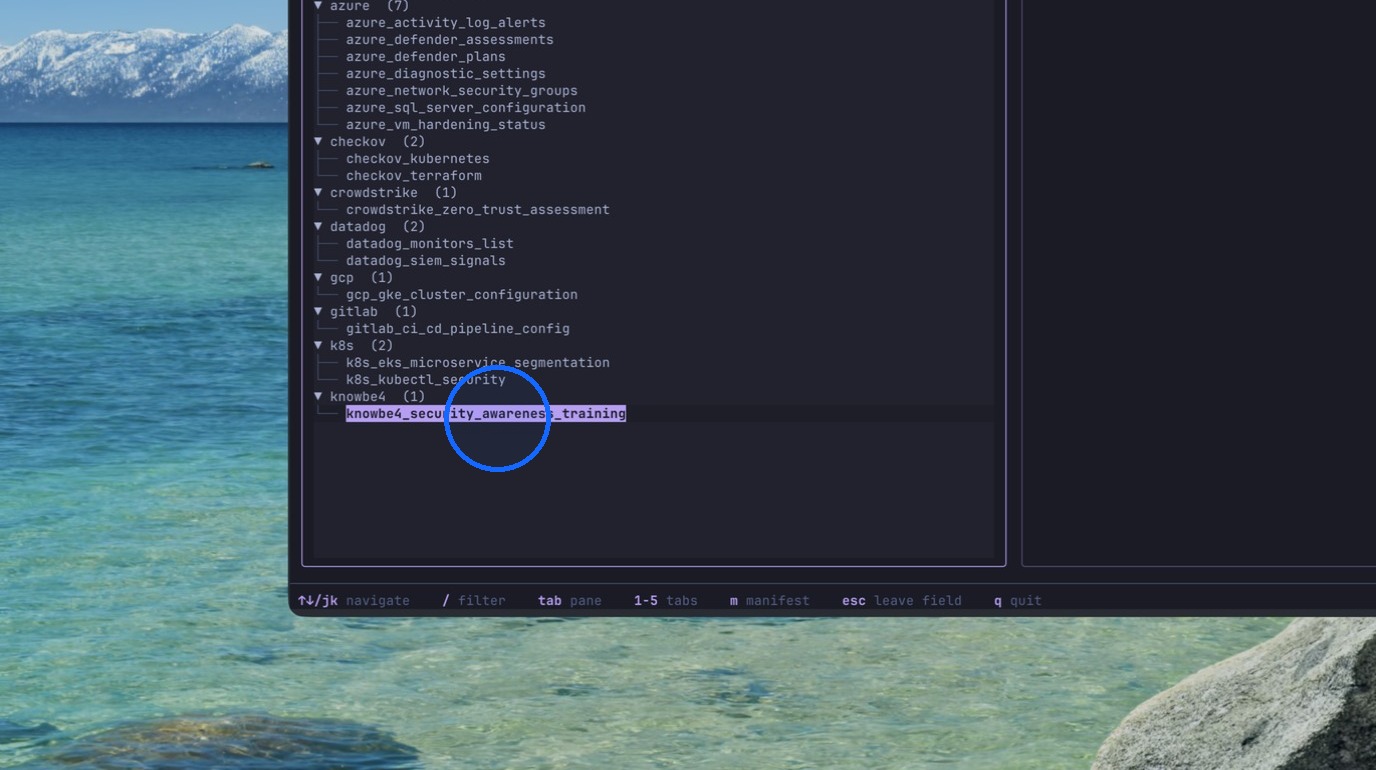Select azure_defender_assessments entry
This screenshot has width=1376, height=770.
pos(450,40)
